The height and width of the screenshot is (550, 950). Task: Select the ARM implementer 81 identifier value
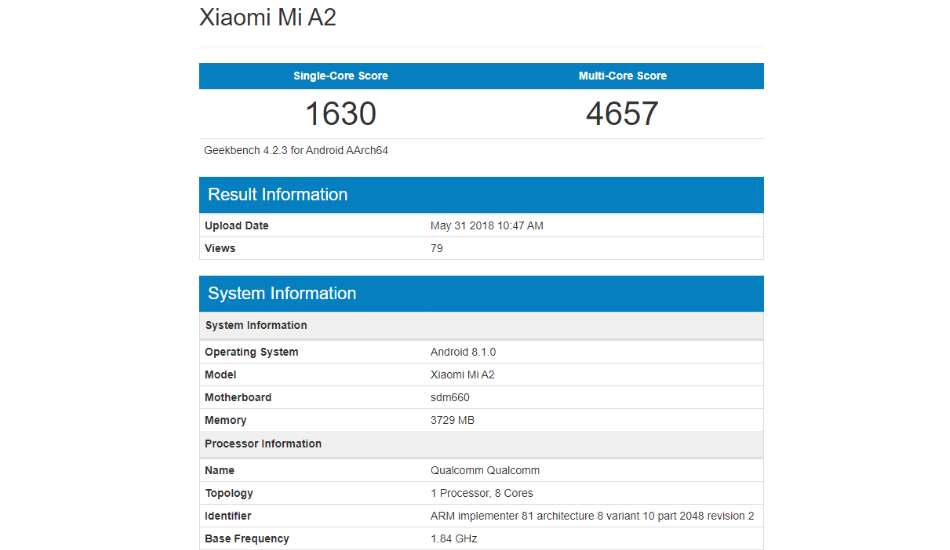click(x=592, y=516)
